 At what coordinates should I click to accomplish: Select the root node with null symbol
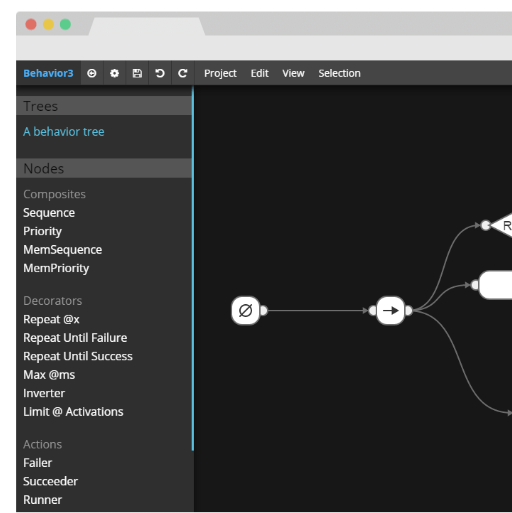pos(246,311)
